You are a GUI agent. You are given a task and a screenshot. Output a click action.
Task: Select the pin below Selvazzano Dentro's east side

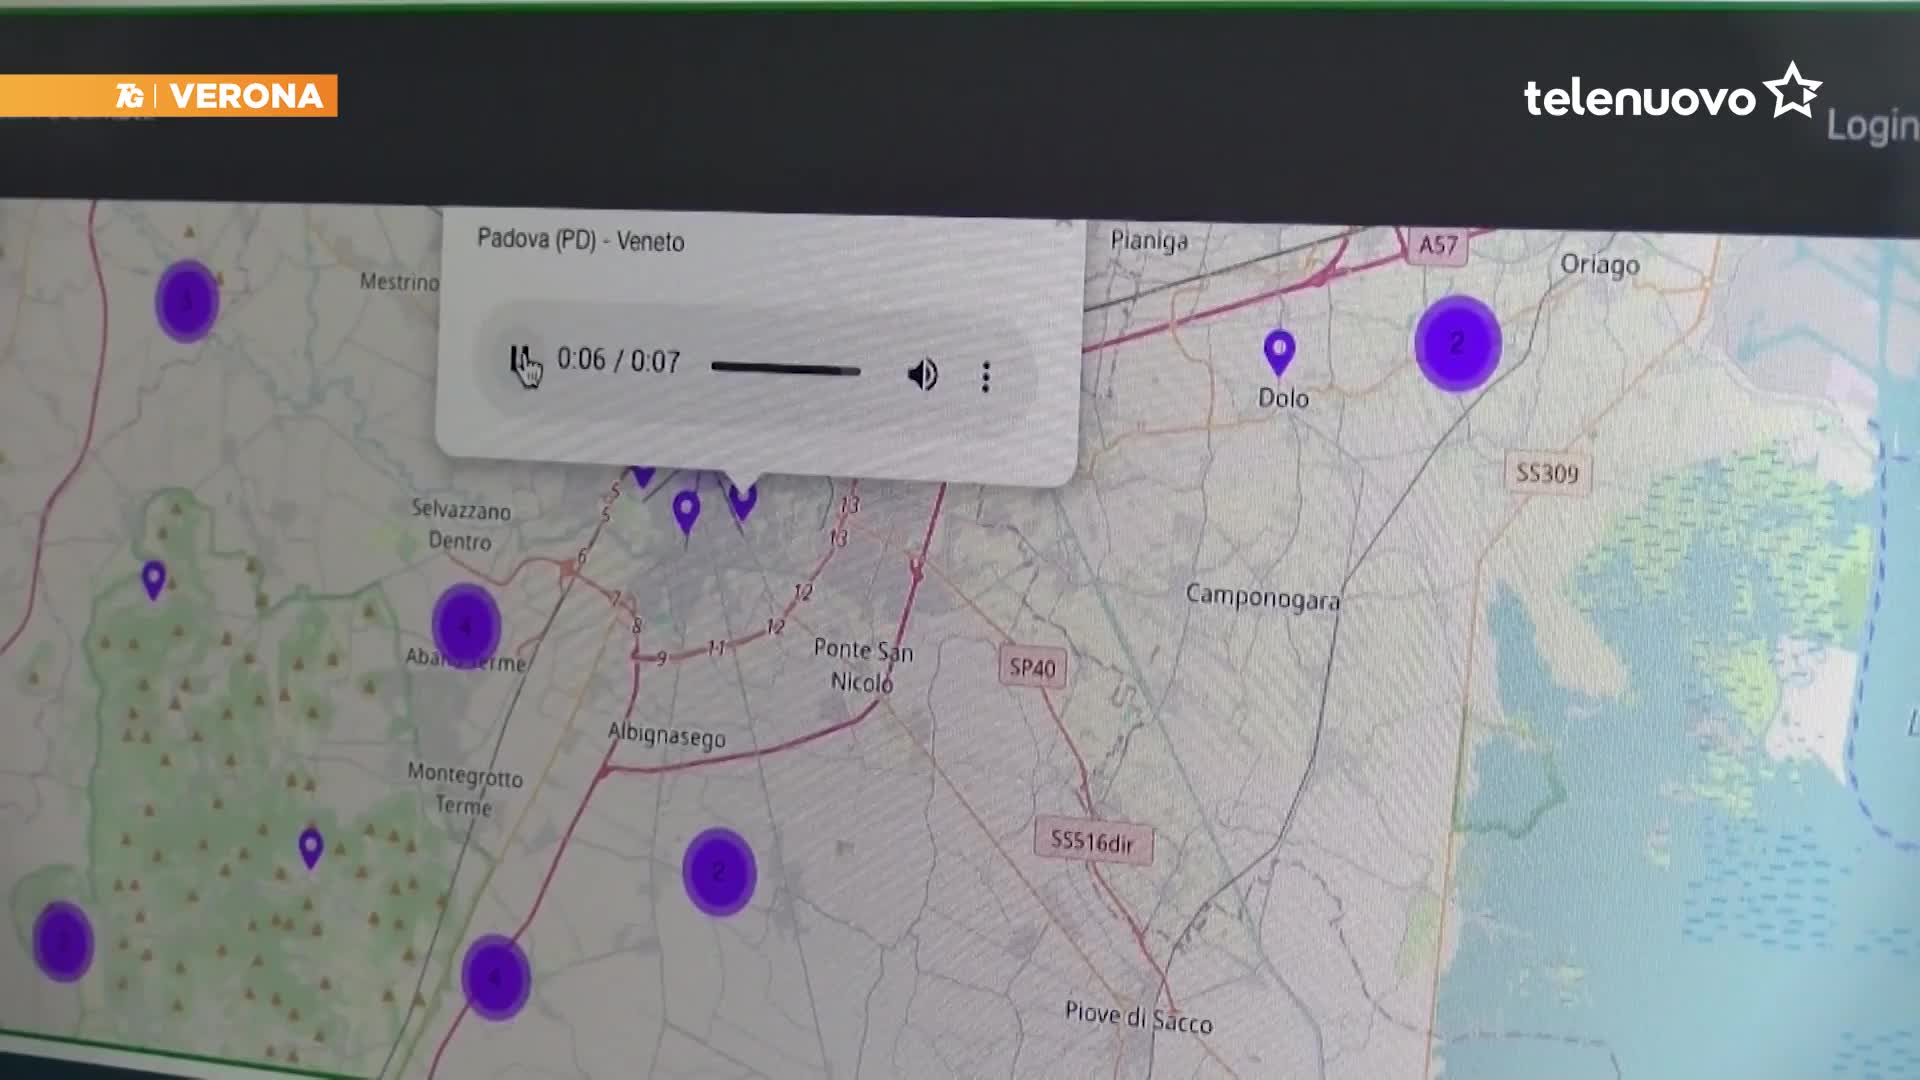[686, 510]
